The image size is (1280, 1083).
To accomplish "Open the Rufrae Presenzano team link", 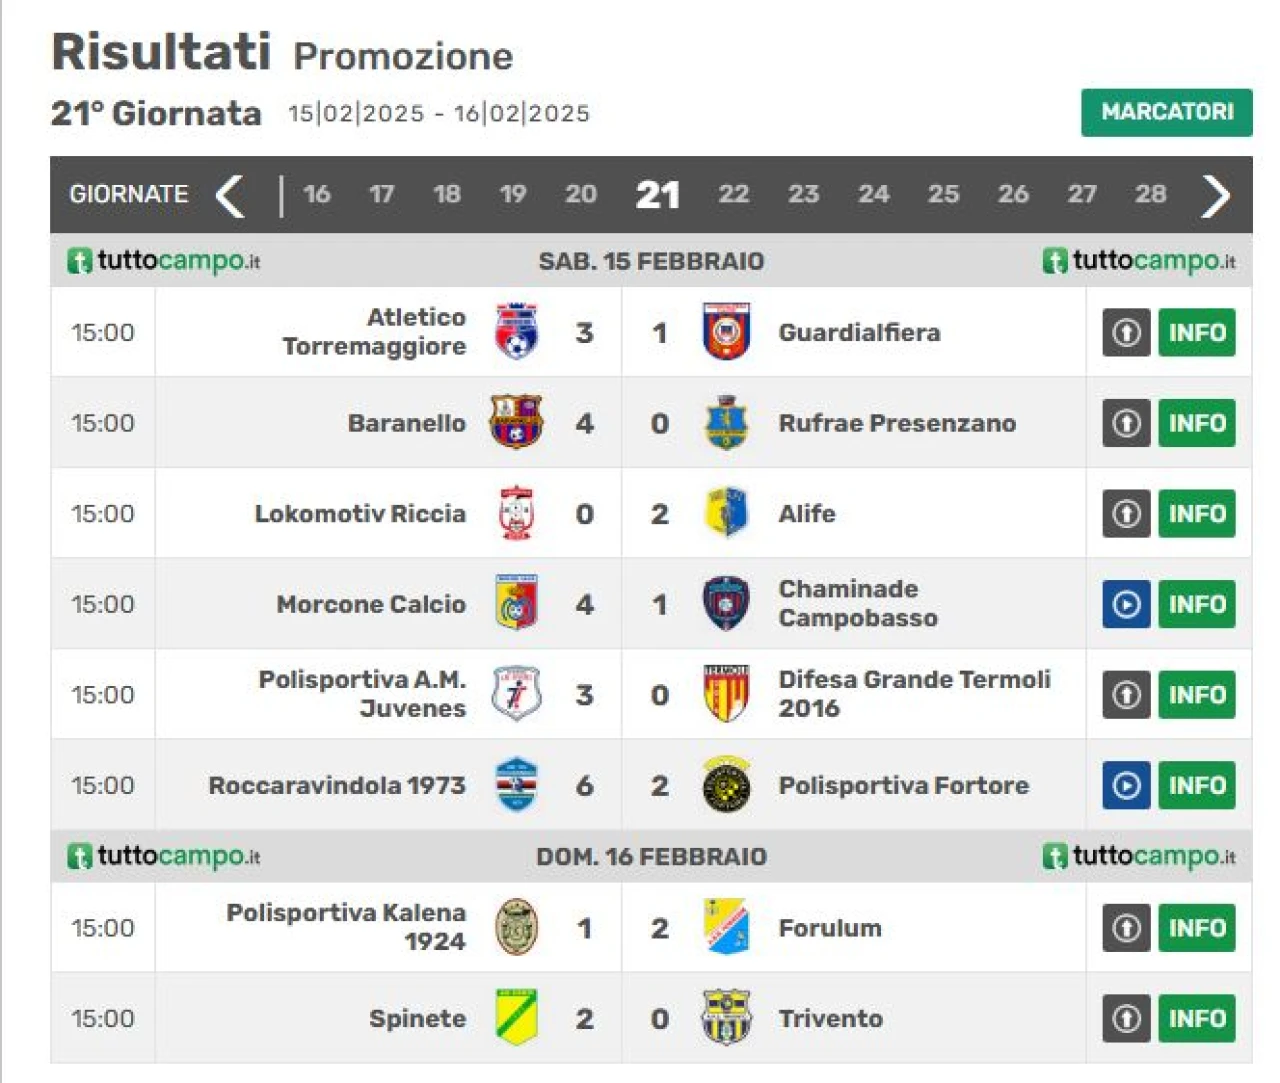I will tap(897, 423).
